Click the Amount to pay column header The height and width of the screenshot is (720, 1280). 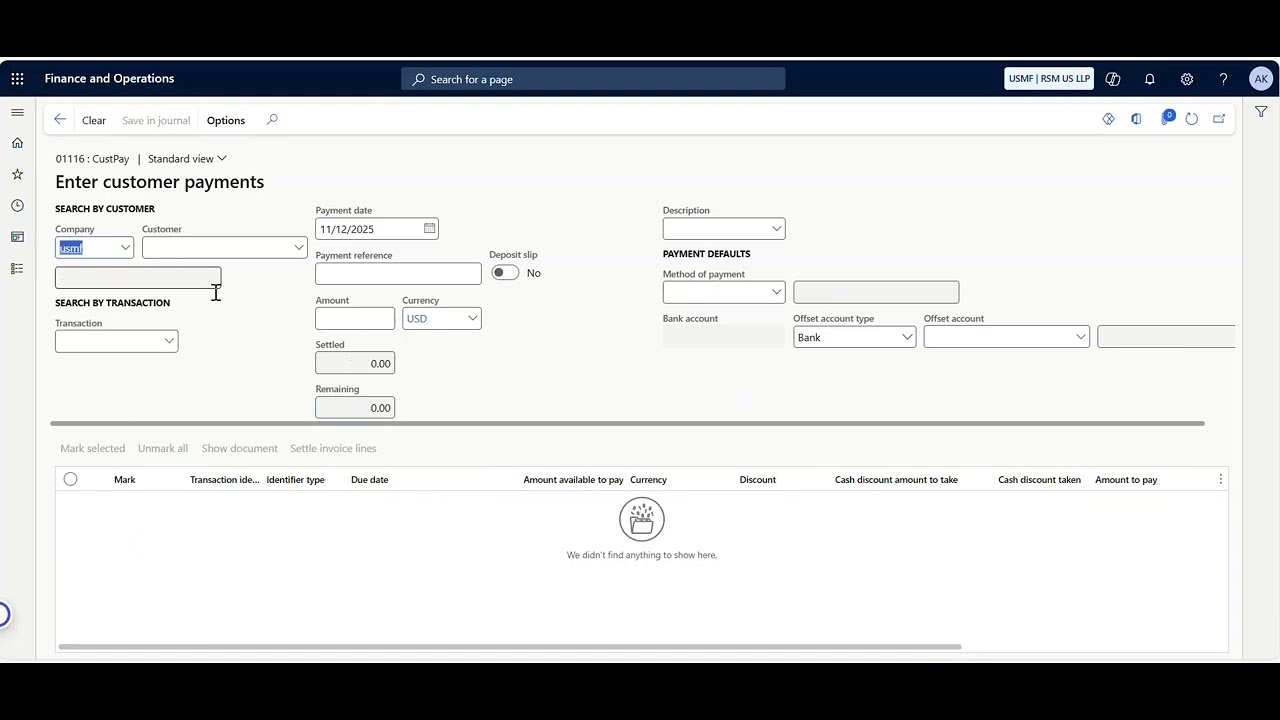click(x=1126, y=480)
